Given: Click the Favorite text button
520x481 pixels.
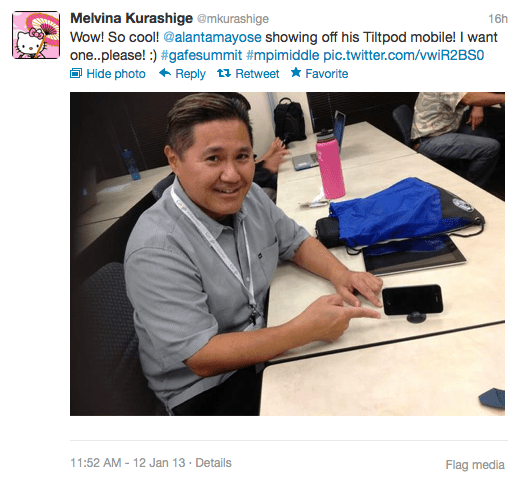Looking at the screenshot, I should (327, 74).
